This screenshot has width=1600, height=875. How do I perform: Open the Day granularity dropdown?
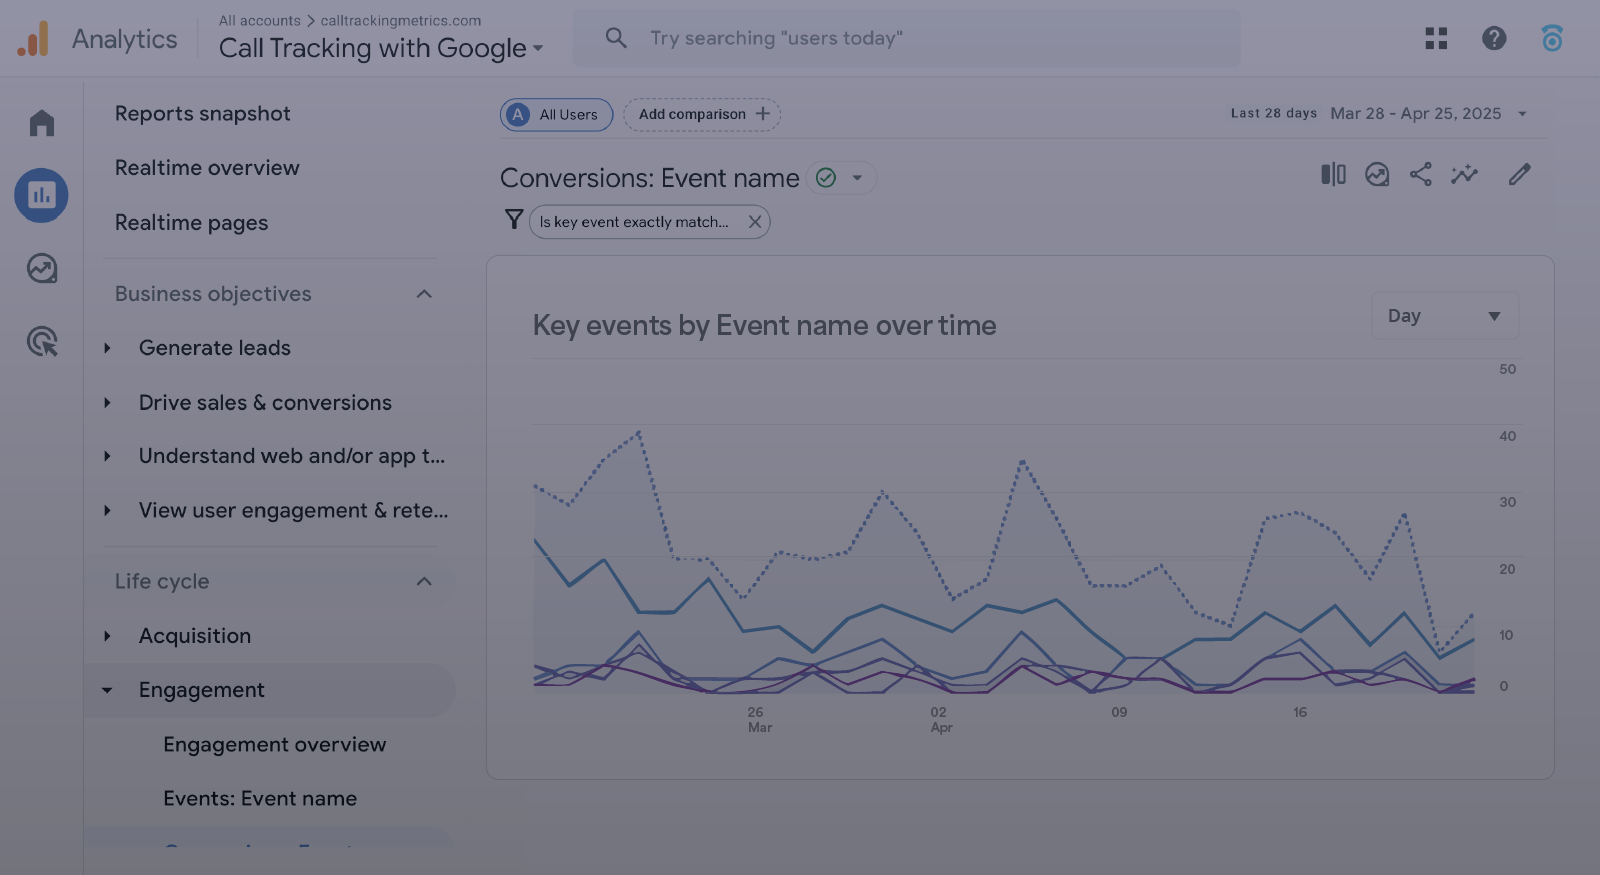tap(1444, 316)
